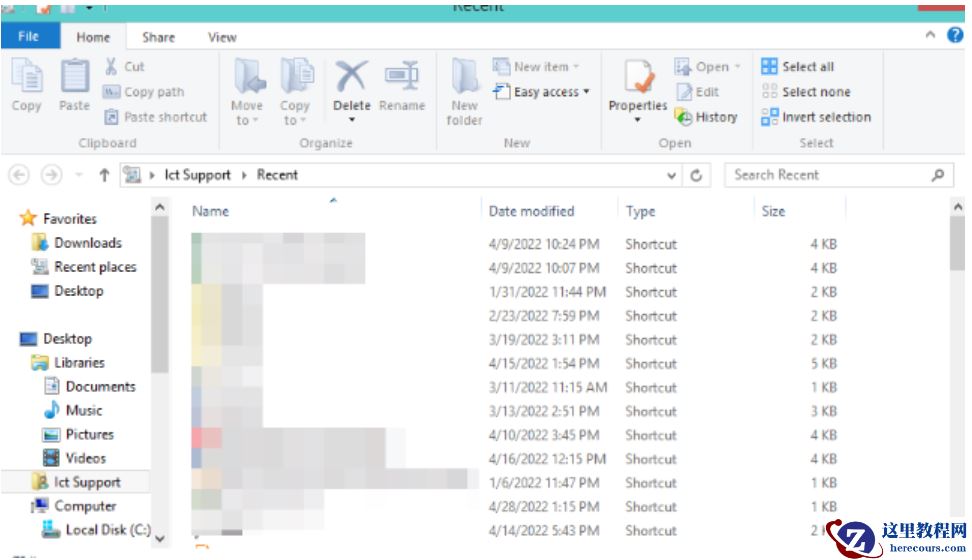Open Libraries in navigation pane
Viewport: 972px width, 560px height.
pos(68,362)
